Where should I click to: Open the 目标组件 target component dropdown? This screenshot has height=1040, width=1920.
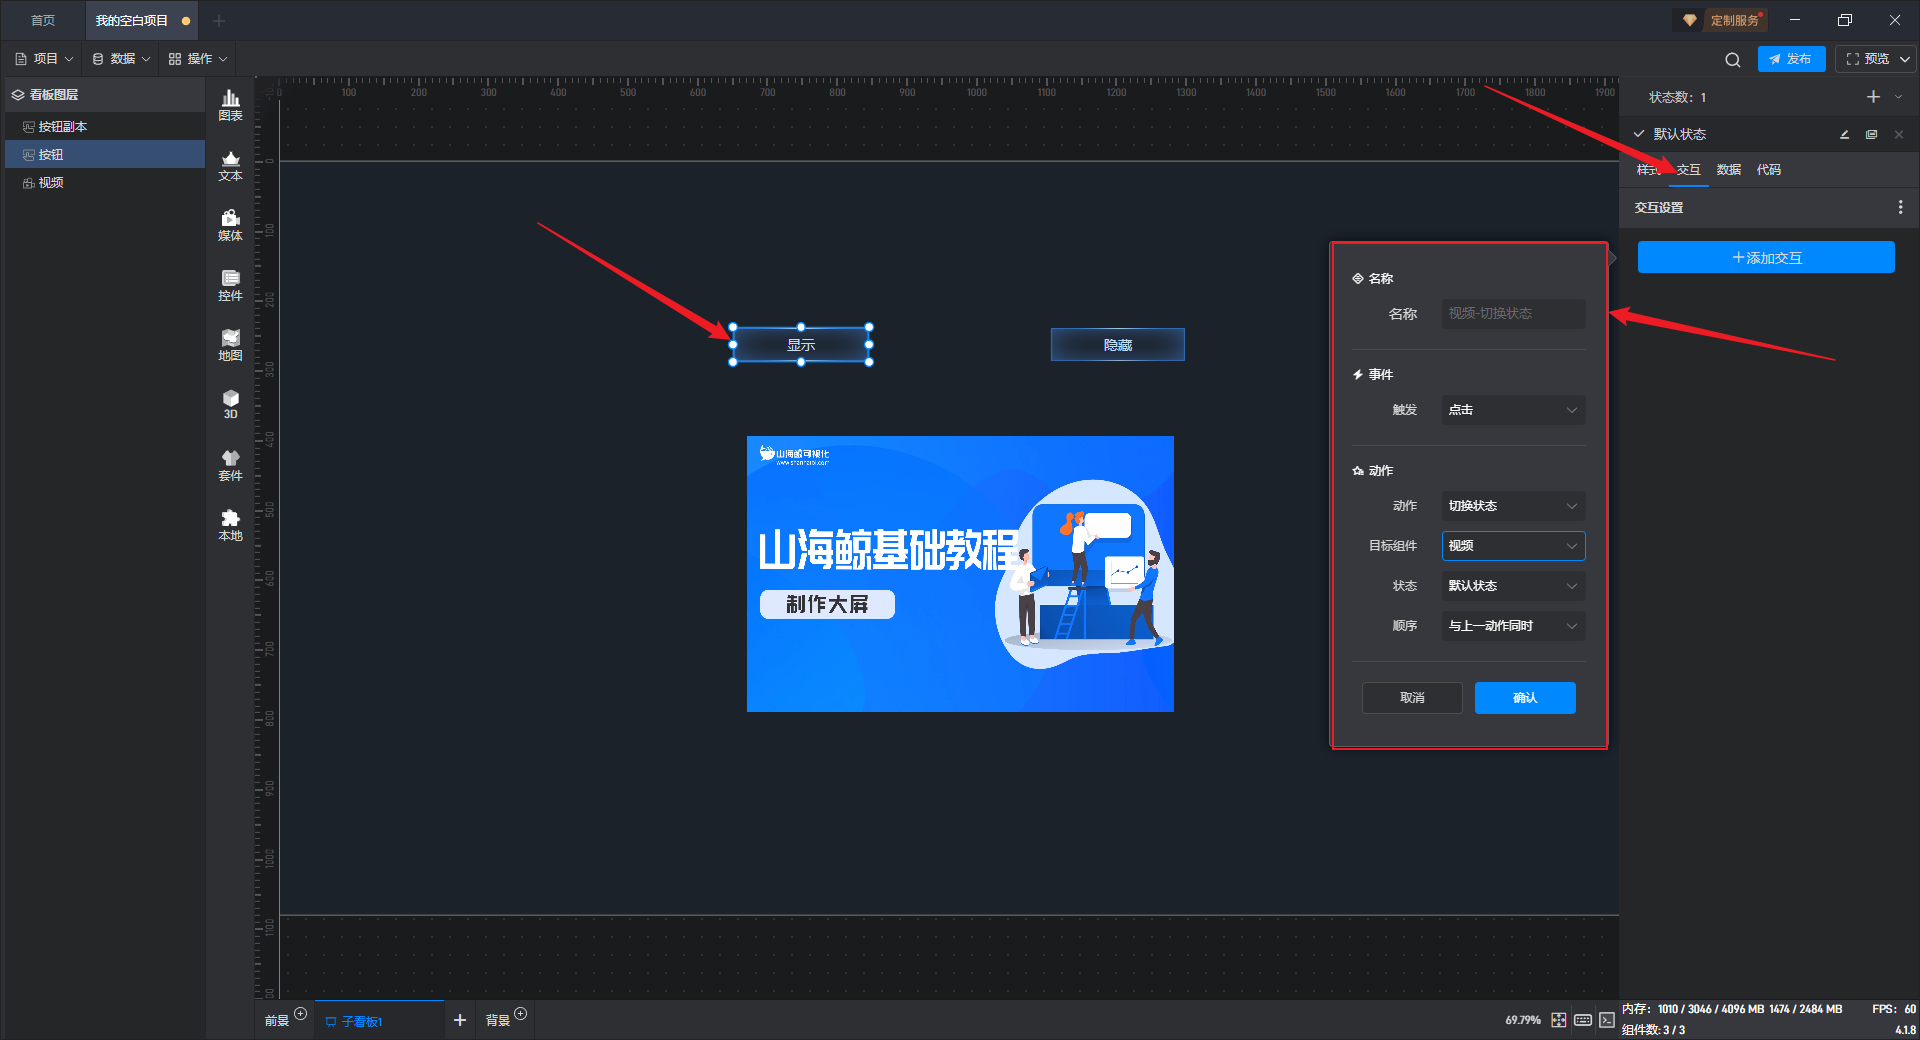1513,546
